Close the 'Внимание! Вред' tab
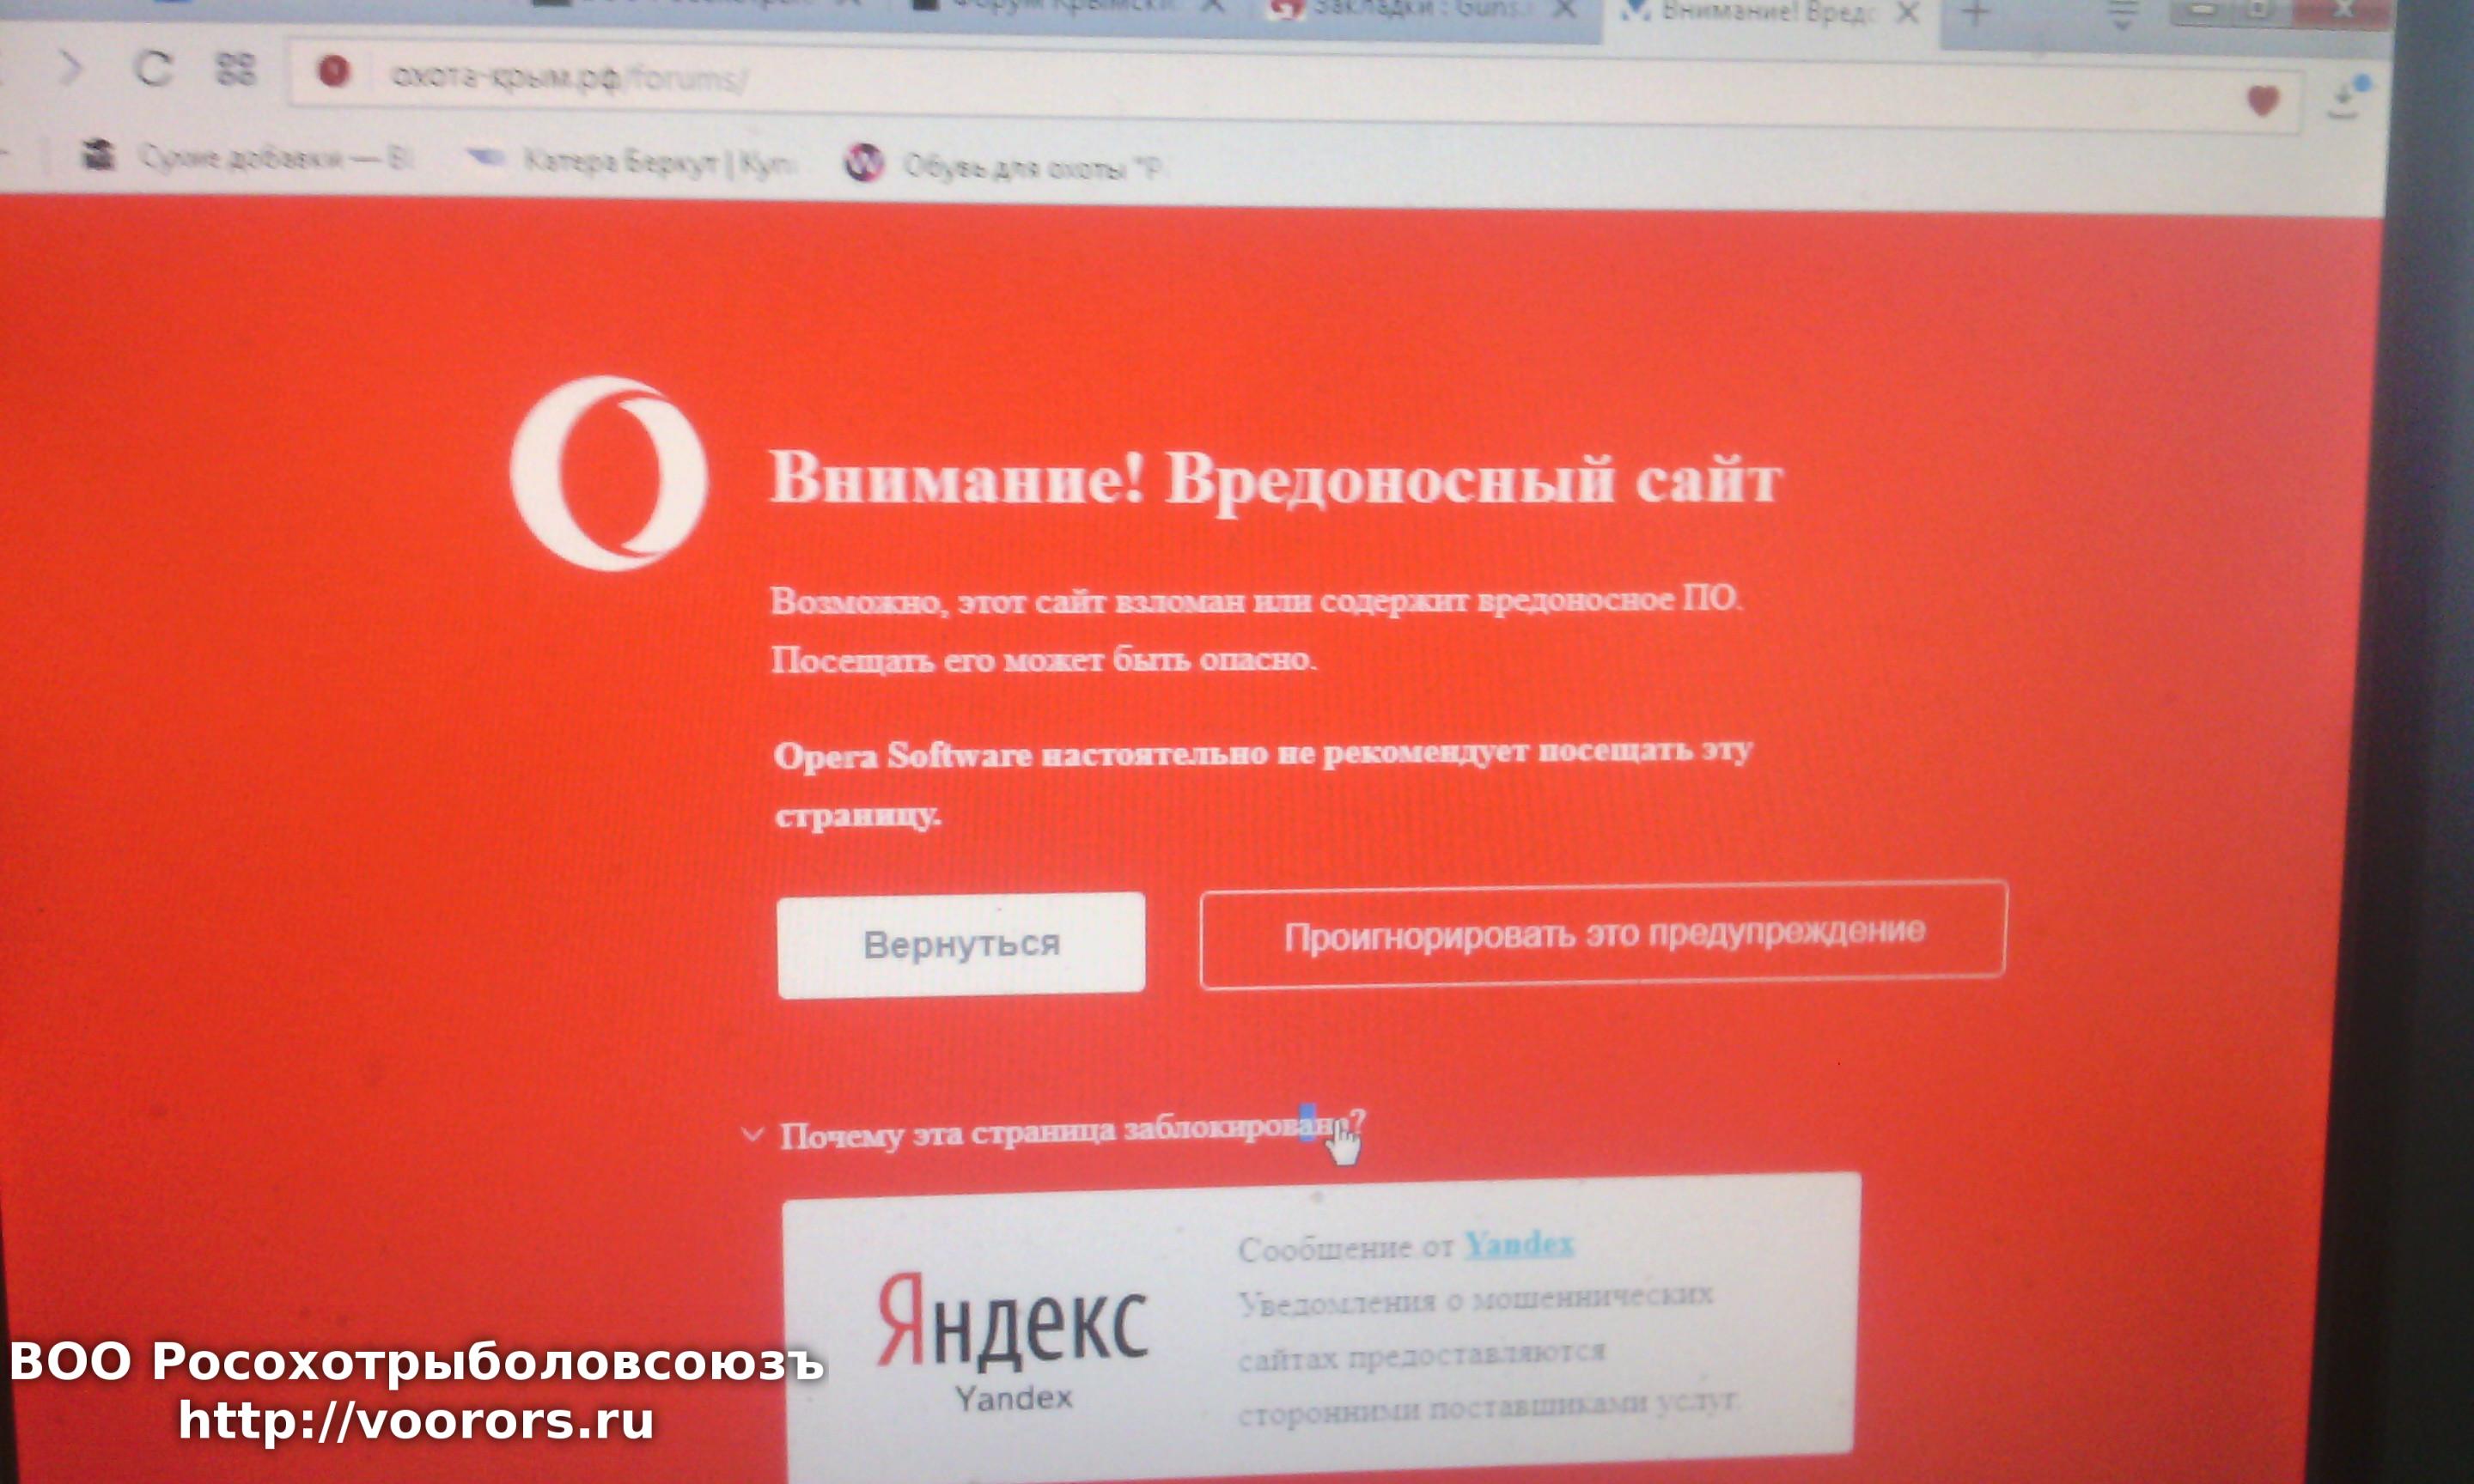This screenshot has width=2474, height=1484. [1908, 12]
